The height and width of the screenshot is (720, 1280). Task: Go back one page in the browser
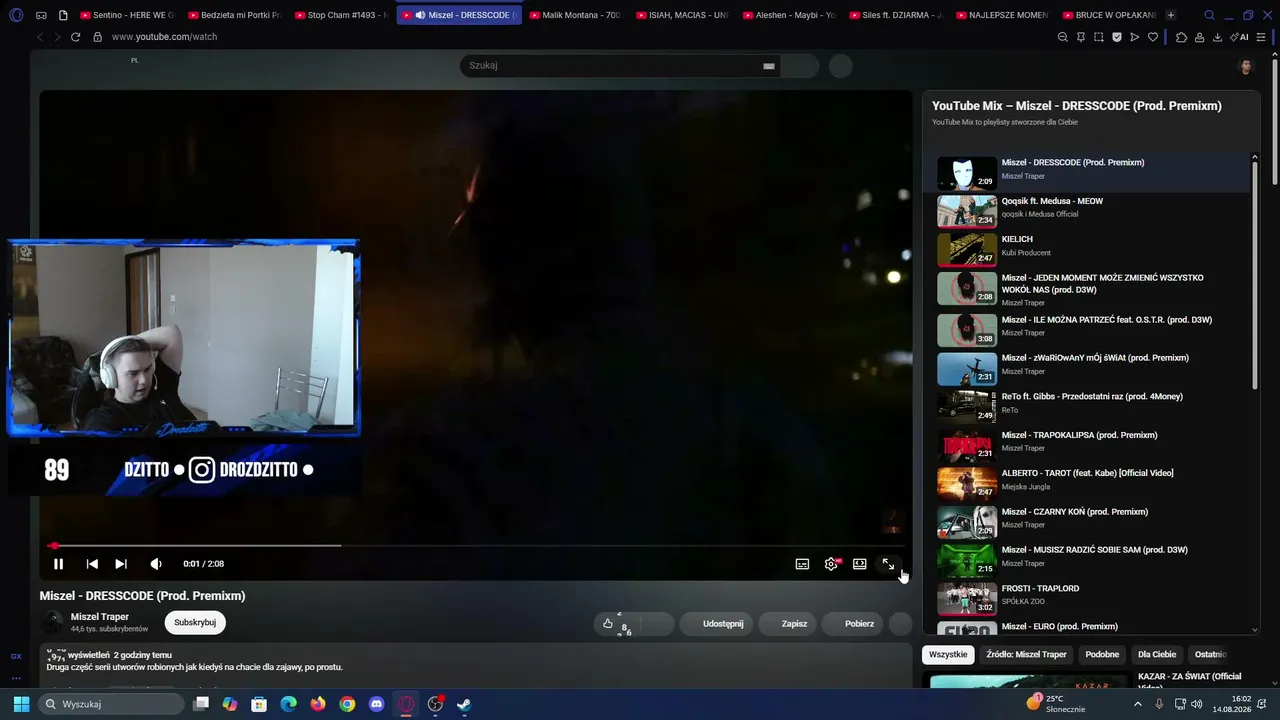click(40, 37)
